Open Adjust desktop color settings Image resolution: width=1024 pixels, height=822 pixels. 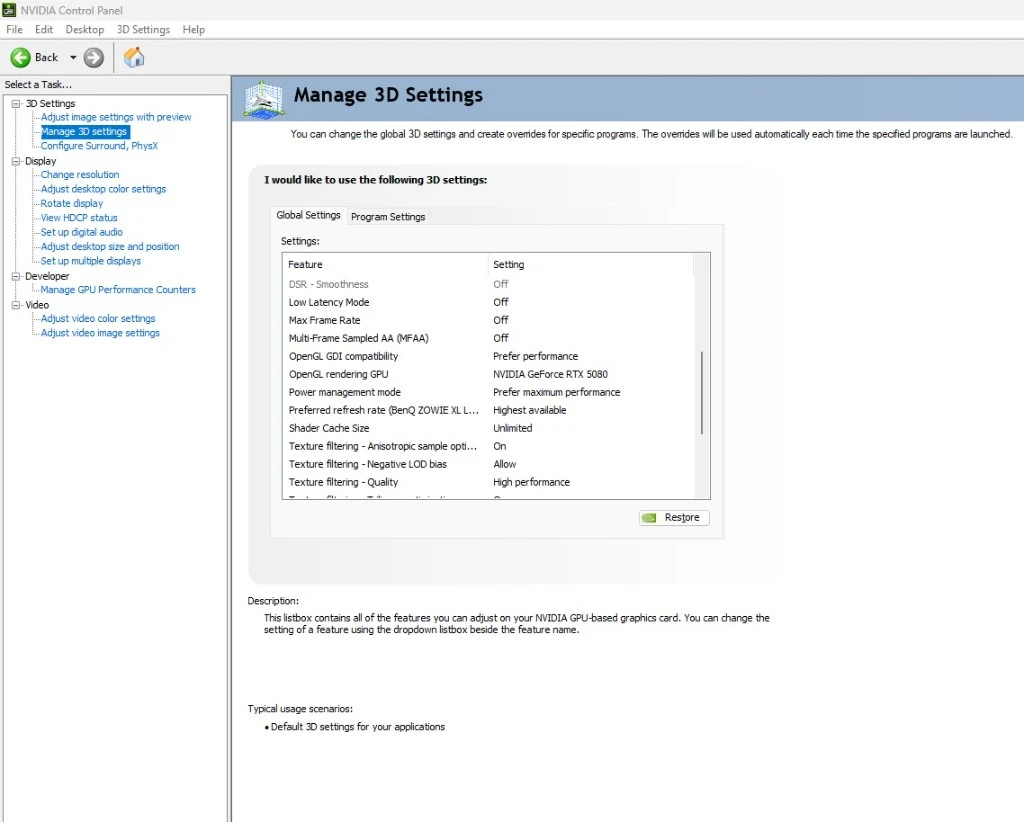pyautogui.click(x=103, y=189)
